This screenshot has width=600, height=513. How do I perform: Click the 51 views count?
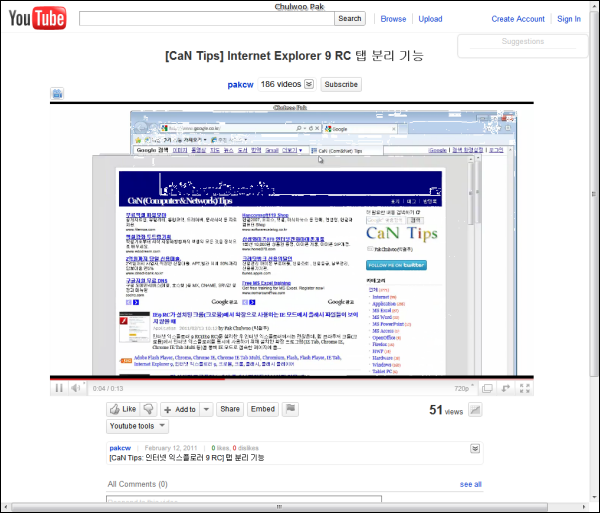446,410
